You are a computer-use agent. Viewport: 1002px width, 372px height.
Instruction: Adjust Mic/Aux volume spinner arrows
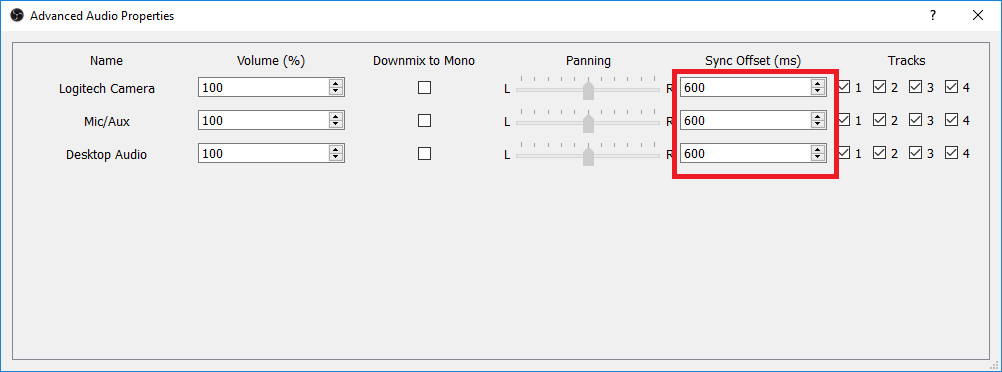pyautogui.click(x=336, y=121)
